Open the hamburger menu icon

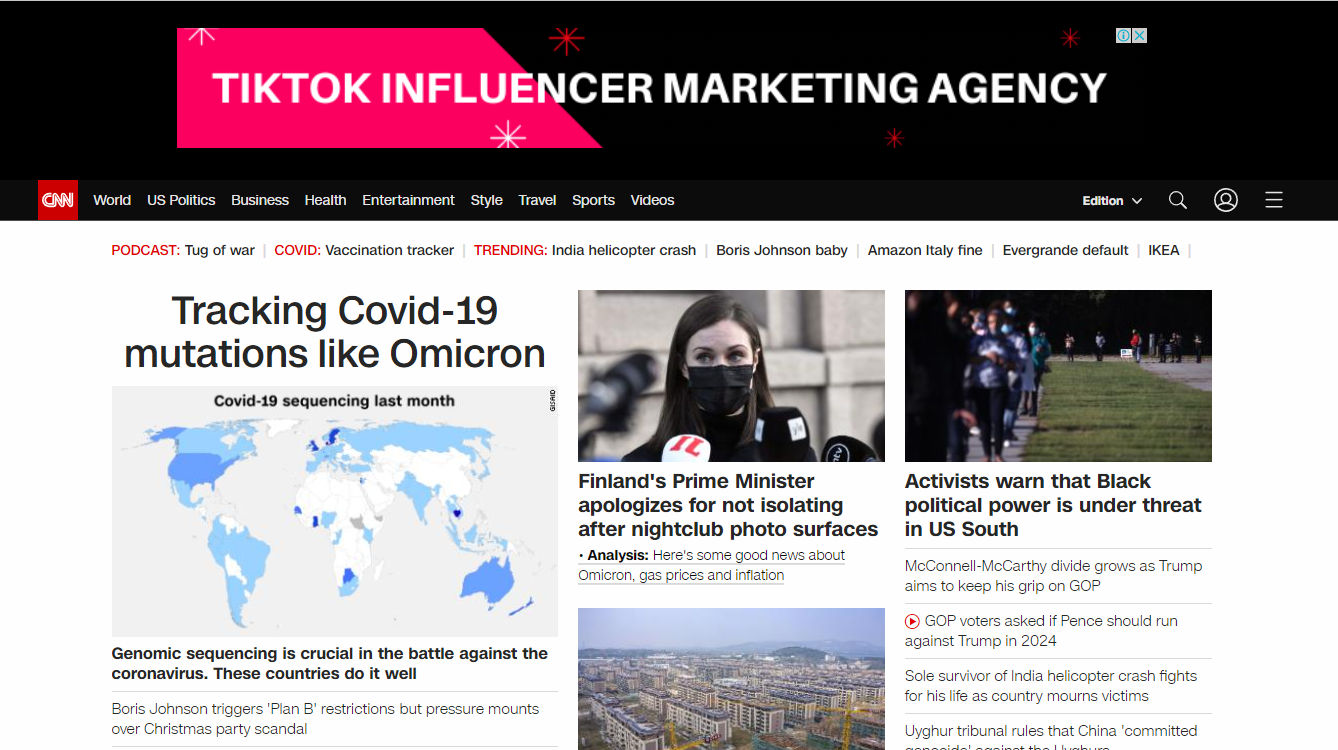(1274, 200)
